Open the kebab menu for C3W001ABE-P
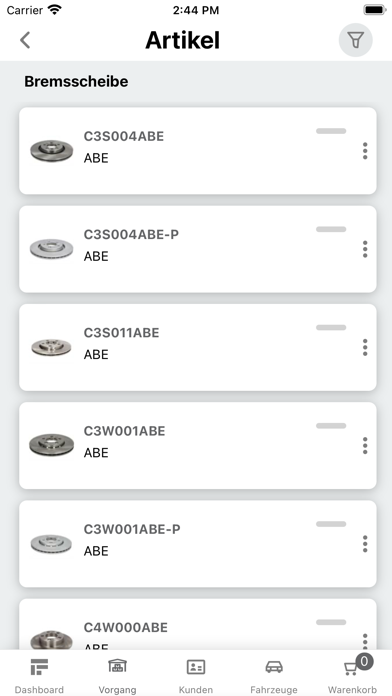392x696 pixels. (365, 544)
